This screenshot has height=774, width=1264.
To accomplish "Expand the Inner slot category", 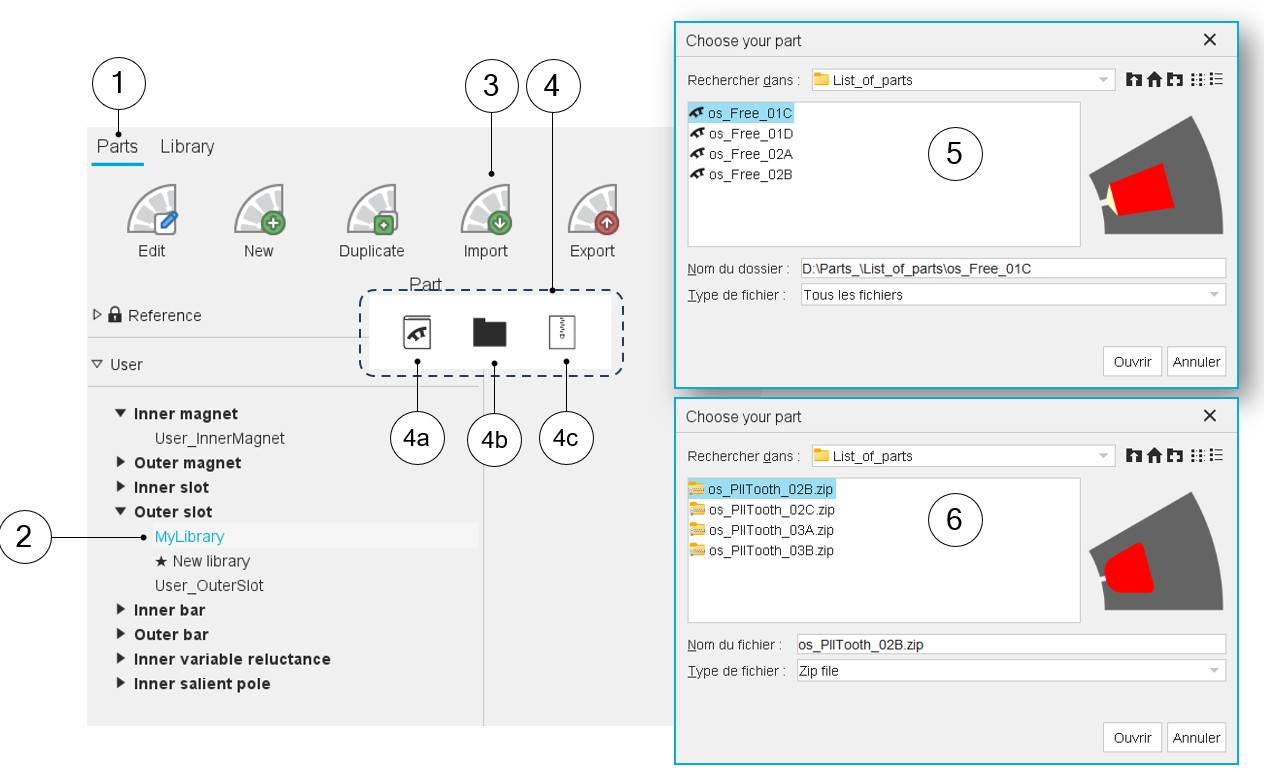I will pyautogui.click(x=121, y=487).
